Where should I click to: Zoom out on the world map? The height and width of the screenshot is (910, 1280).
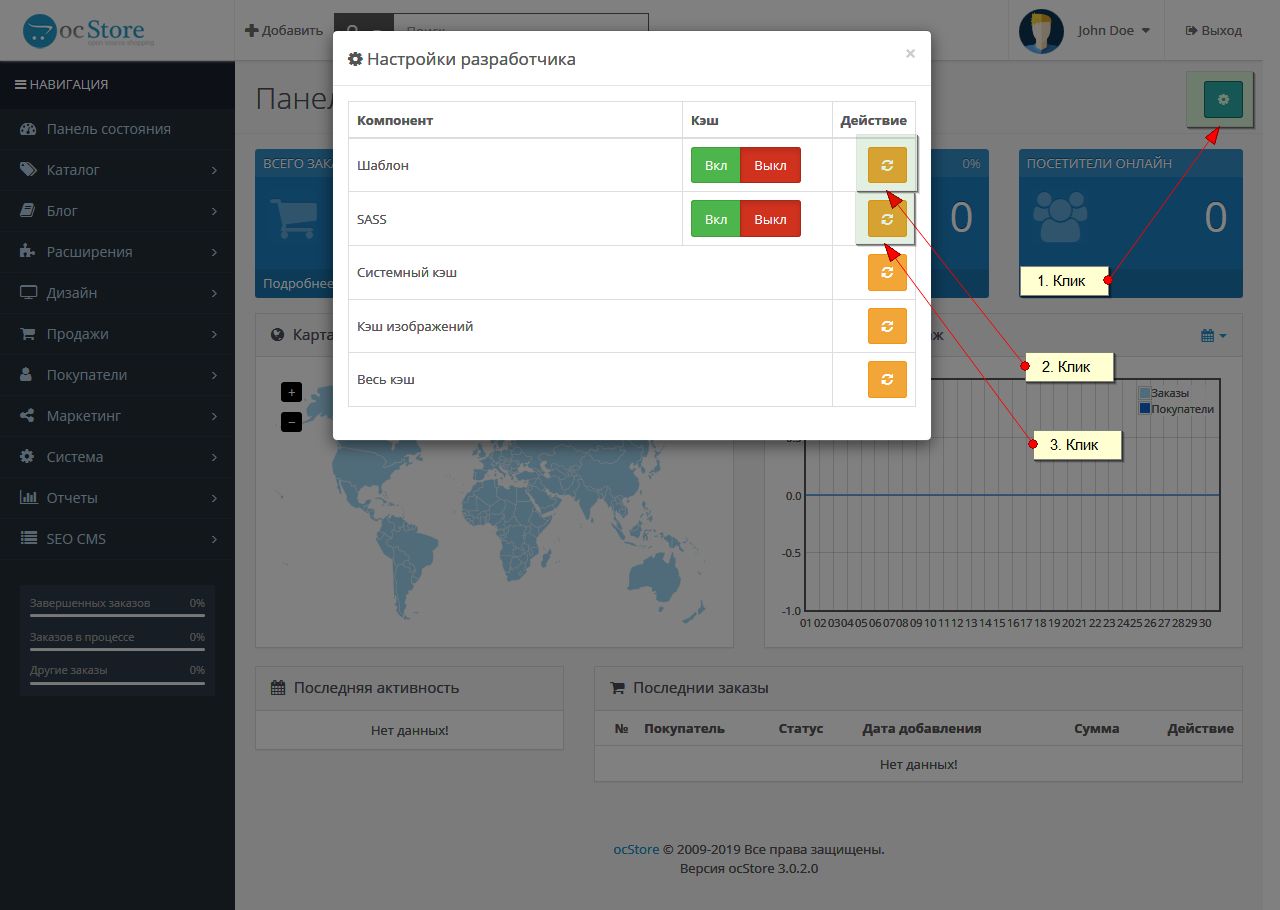click(x=291, y=422)
